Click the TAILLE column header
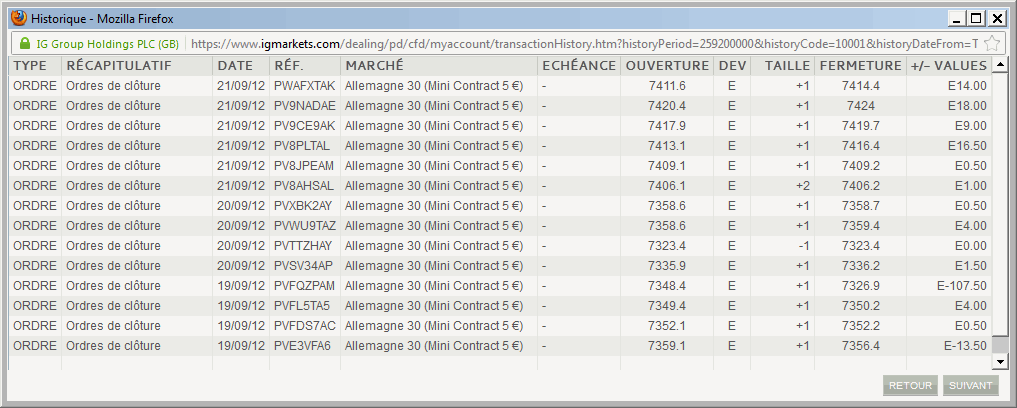This screenshot has height=408, width=1017. tap(787, 66)
